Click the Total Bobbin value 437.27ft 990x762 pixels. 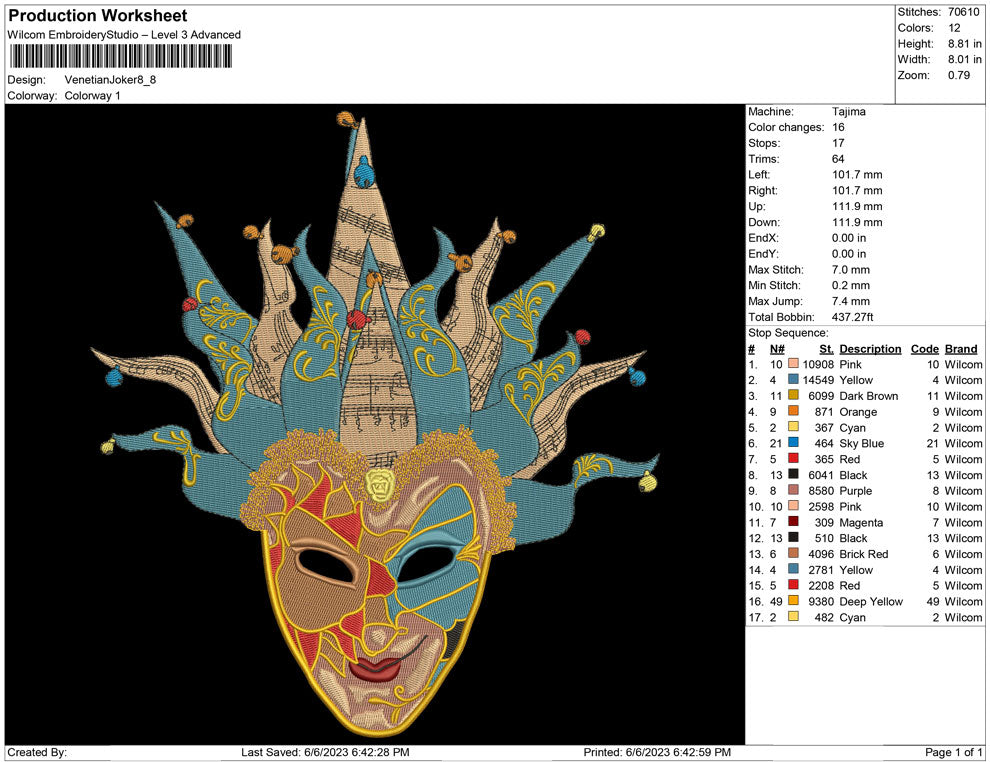855,316
